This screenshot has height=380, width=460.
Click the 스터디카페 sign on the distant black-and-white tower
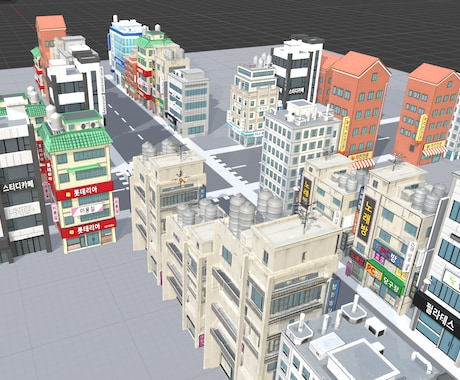[296, 90]
